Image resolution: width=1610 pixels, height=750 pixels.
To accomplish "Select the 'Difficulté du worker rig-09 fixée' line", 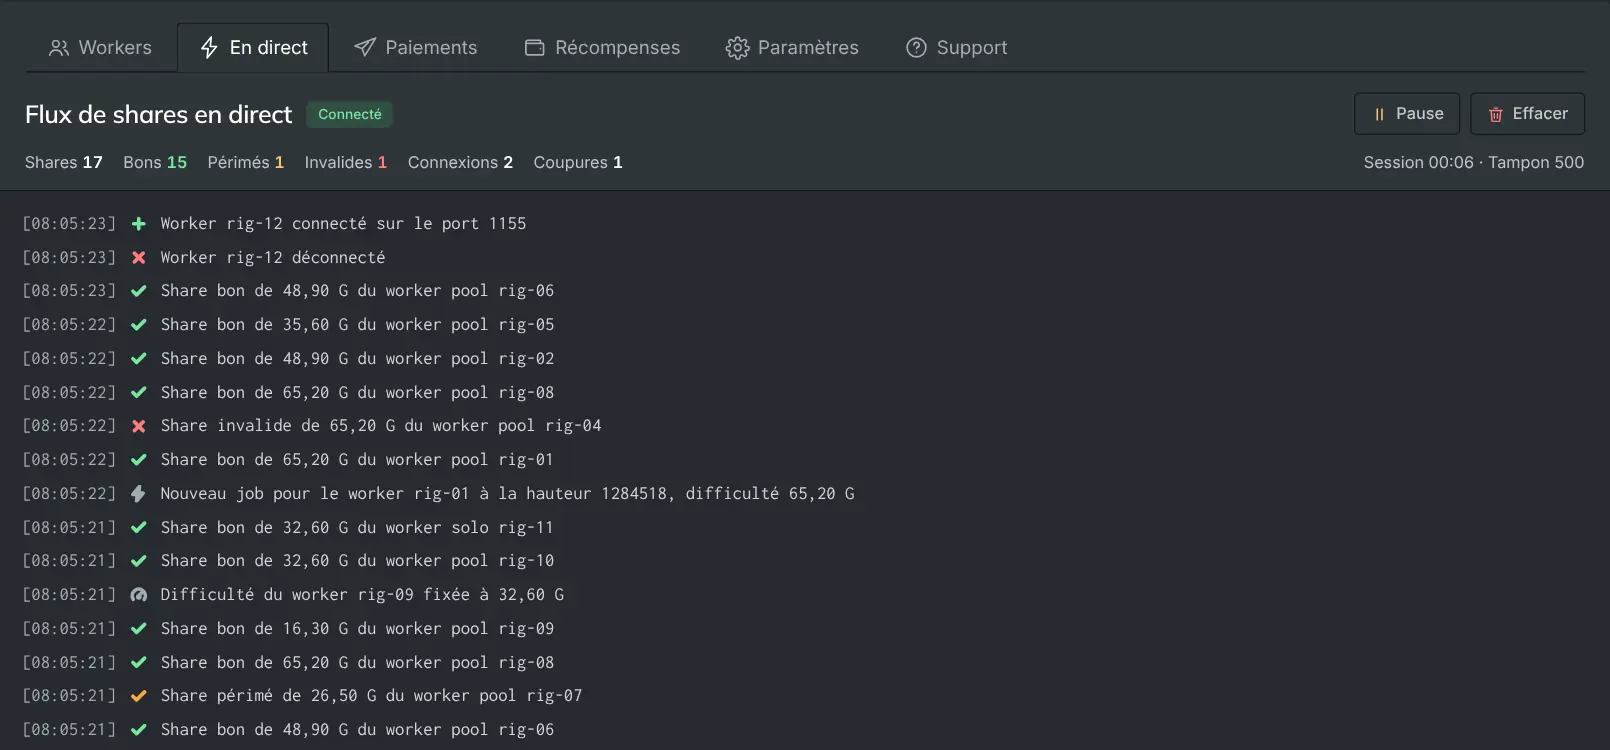I will [362, 595].
